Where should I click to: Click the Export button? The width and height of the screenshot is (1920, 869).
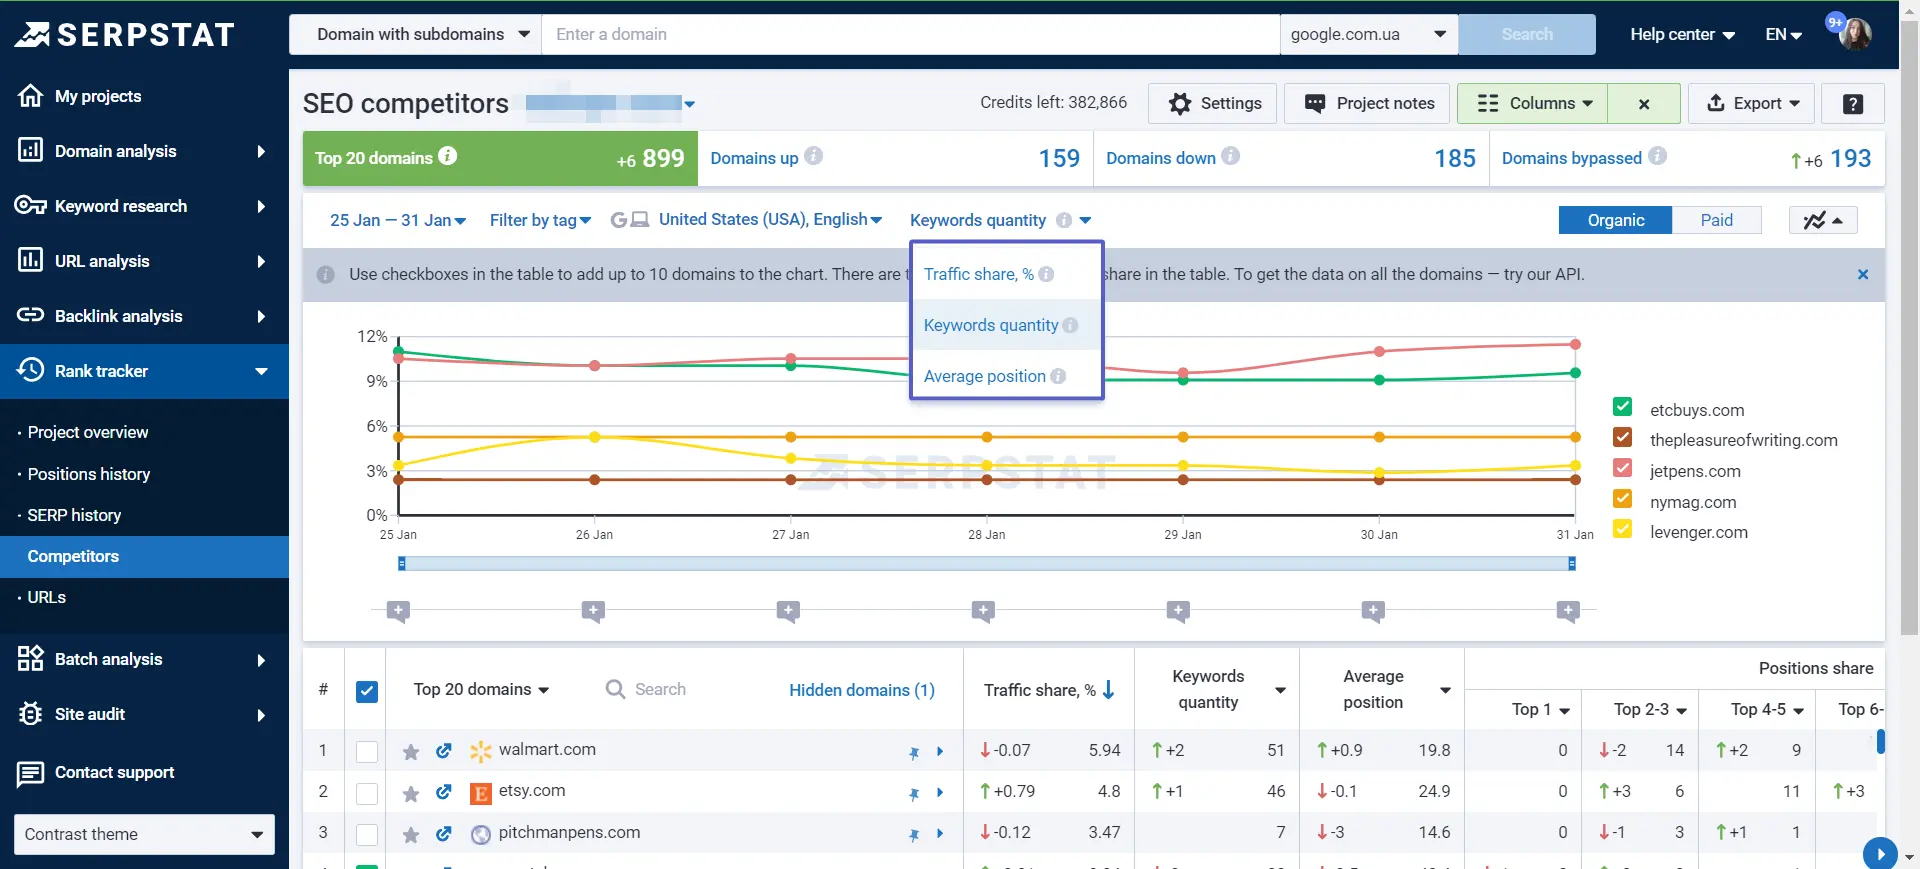coord(1751,103)
